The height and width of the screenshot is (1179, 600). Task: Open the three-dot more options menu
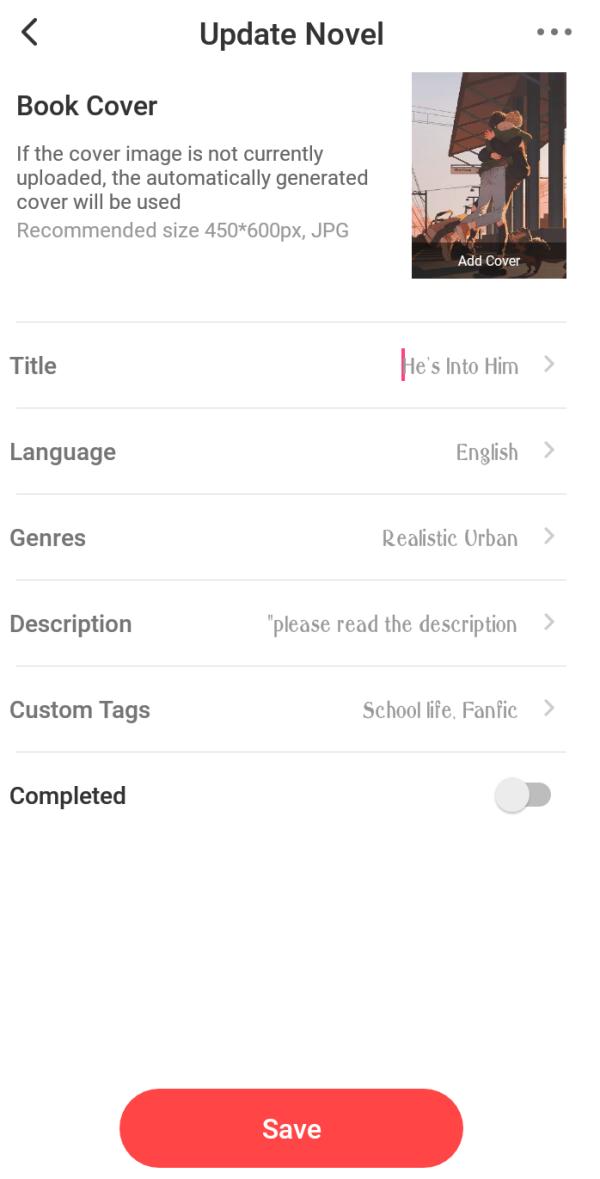pos(554,33)
